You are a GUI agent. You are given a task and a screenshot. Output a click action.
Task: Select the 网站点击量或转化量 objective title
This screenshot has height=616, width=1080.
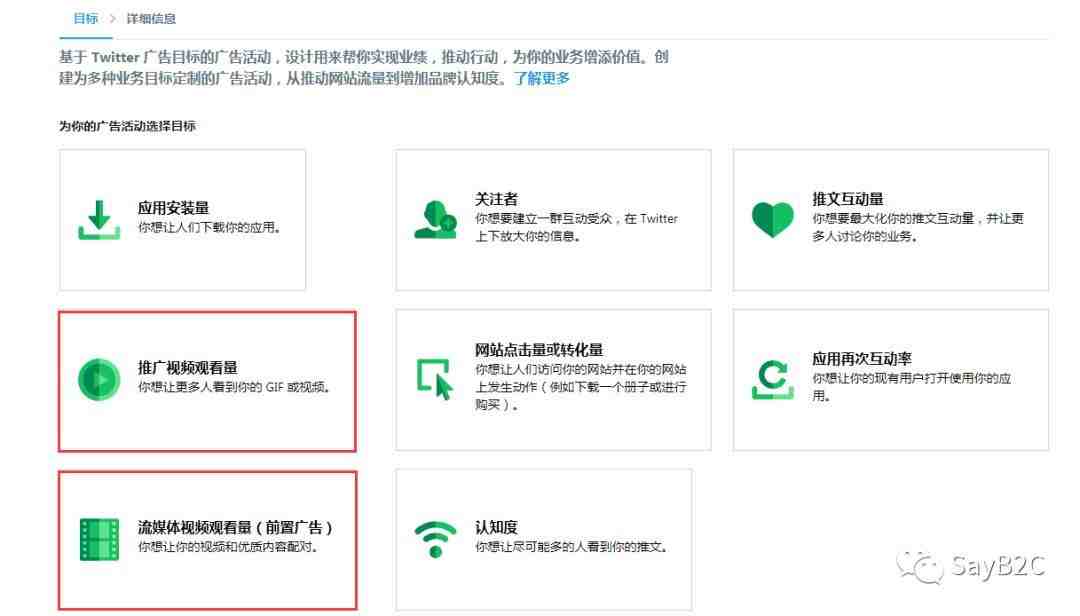click(x=539, y=350)
